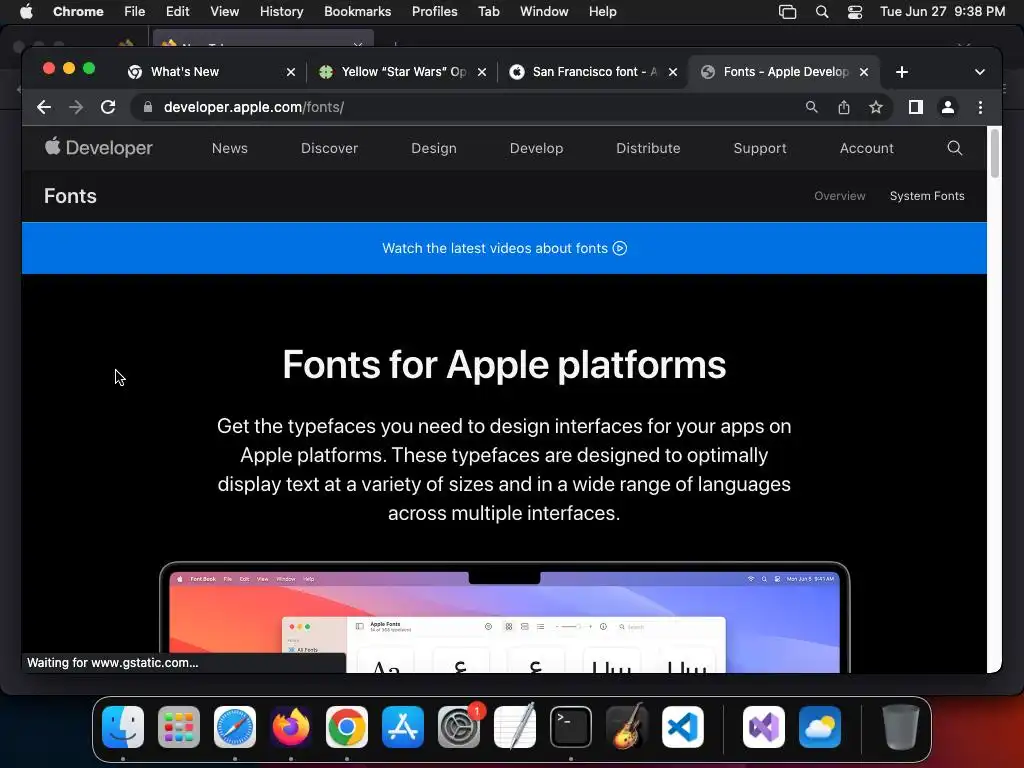Open the History menu
The image size is (1024, 768).
coord(281,12)
